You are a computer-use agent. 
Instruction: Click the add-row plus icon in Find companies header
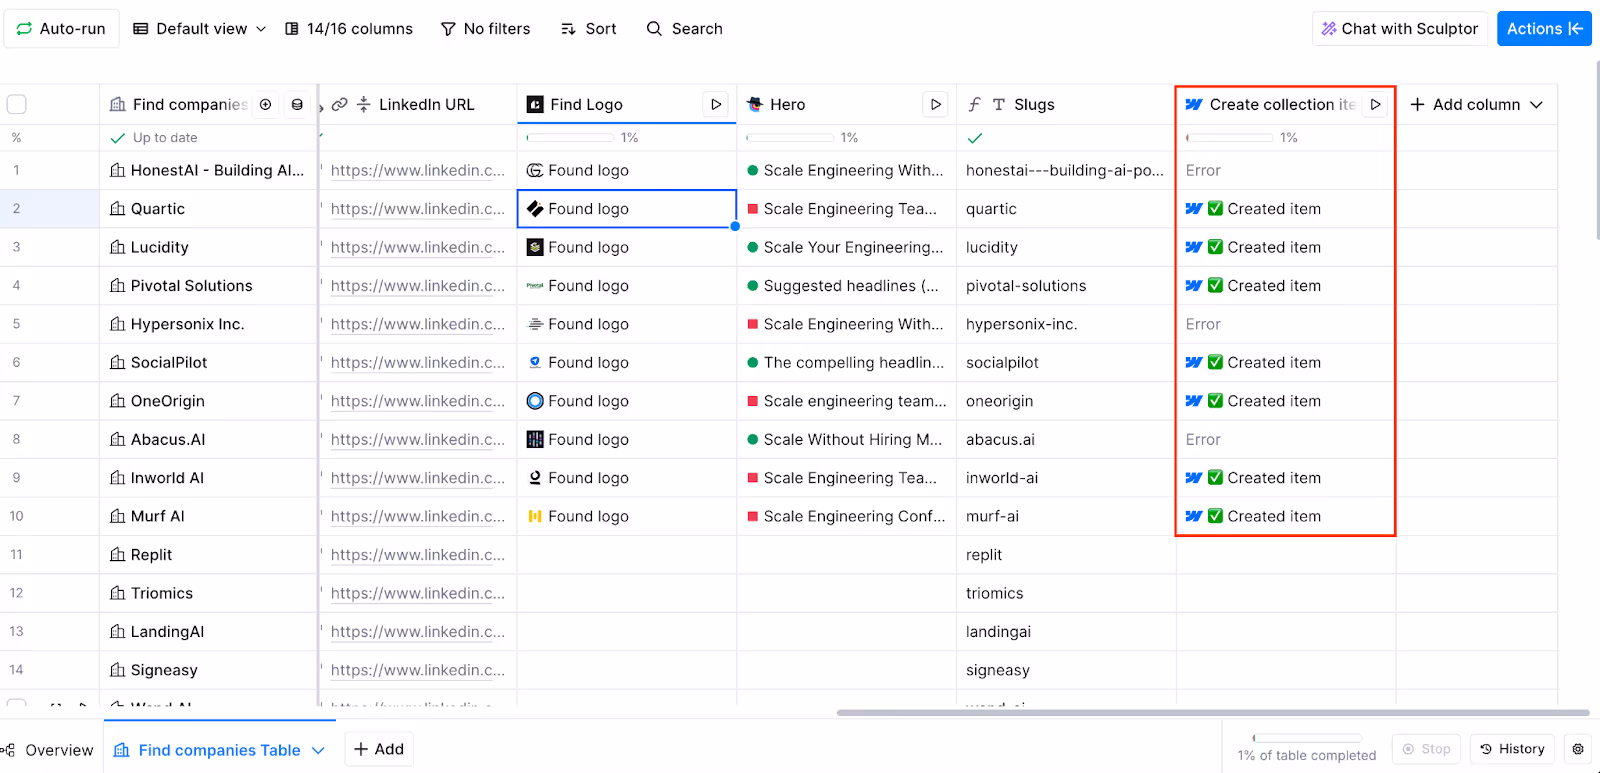click(266, 104)
